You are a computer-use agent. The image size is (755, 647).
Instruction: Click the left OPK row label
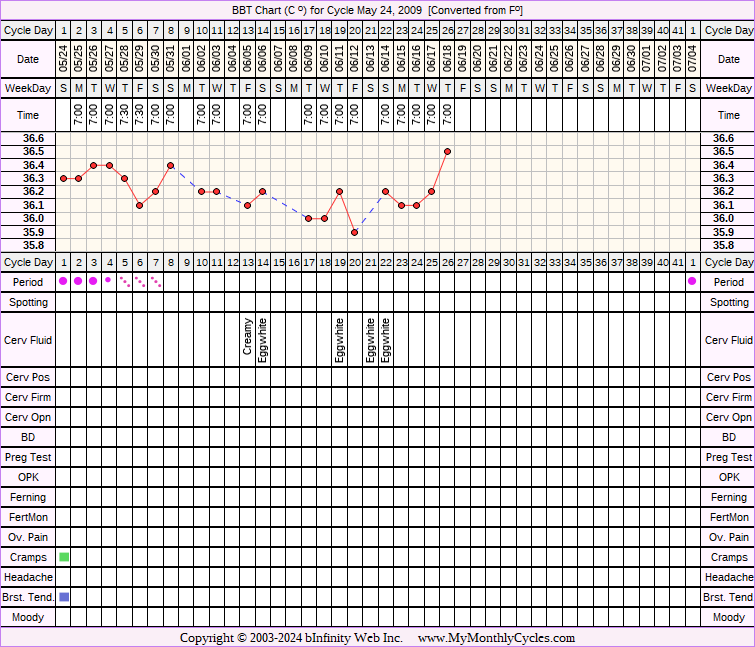29,477
